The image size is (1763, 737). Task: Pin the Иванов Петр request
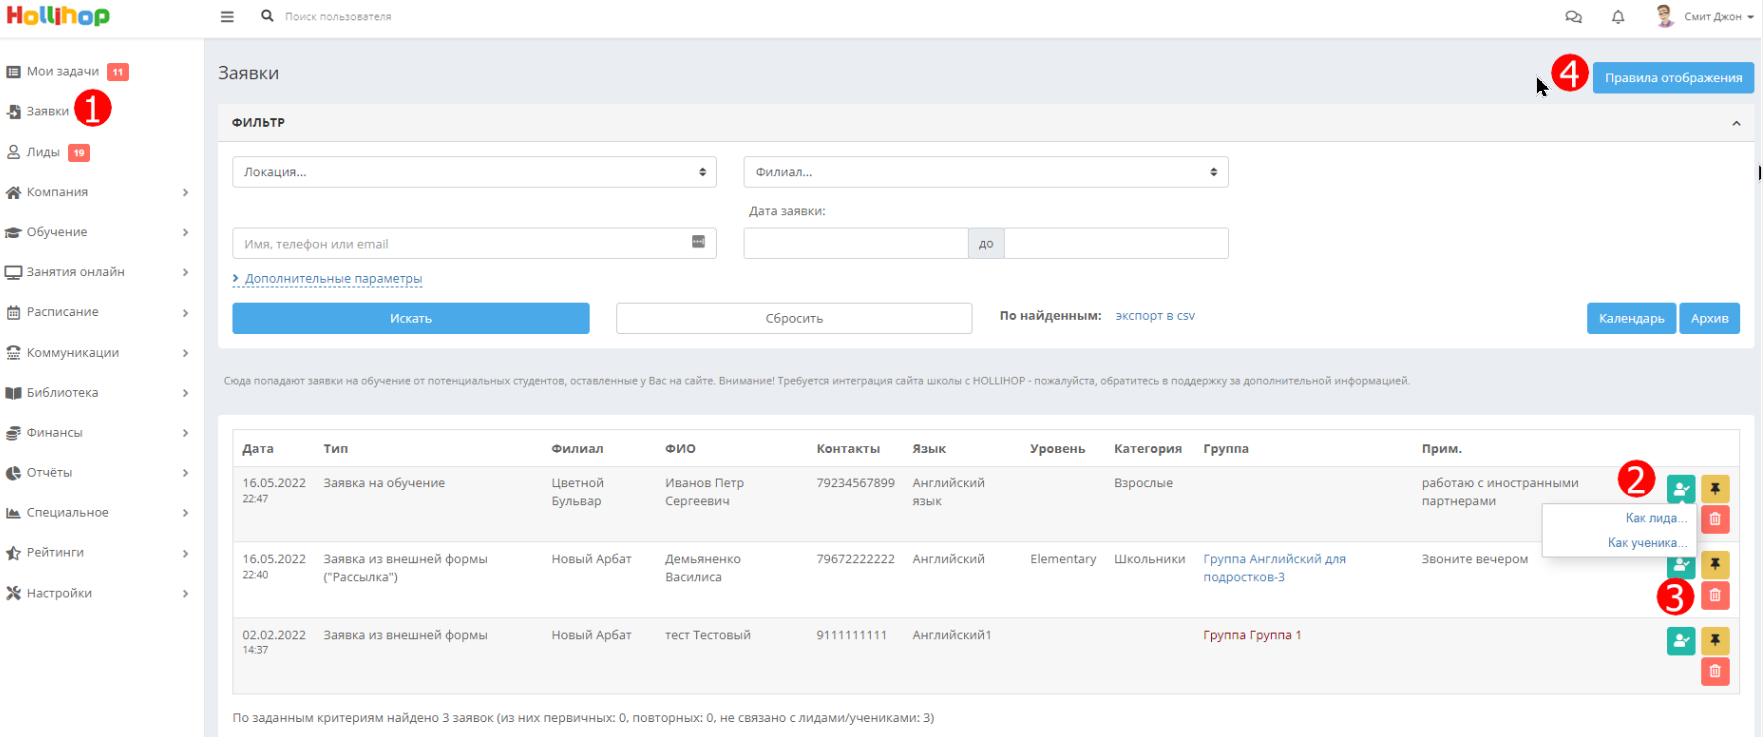click(x=1715, y=489)
